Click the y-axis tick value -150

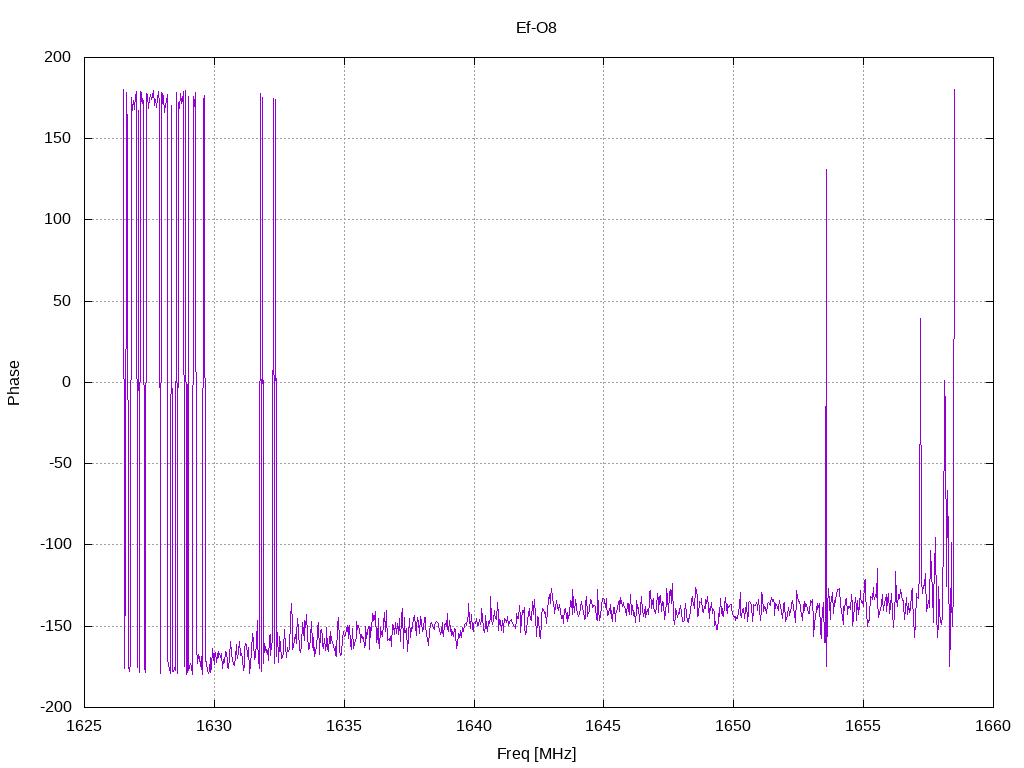56,626
